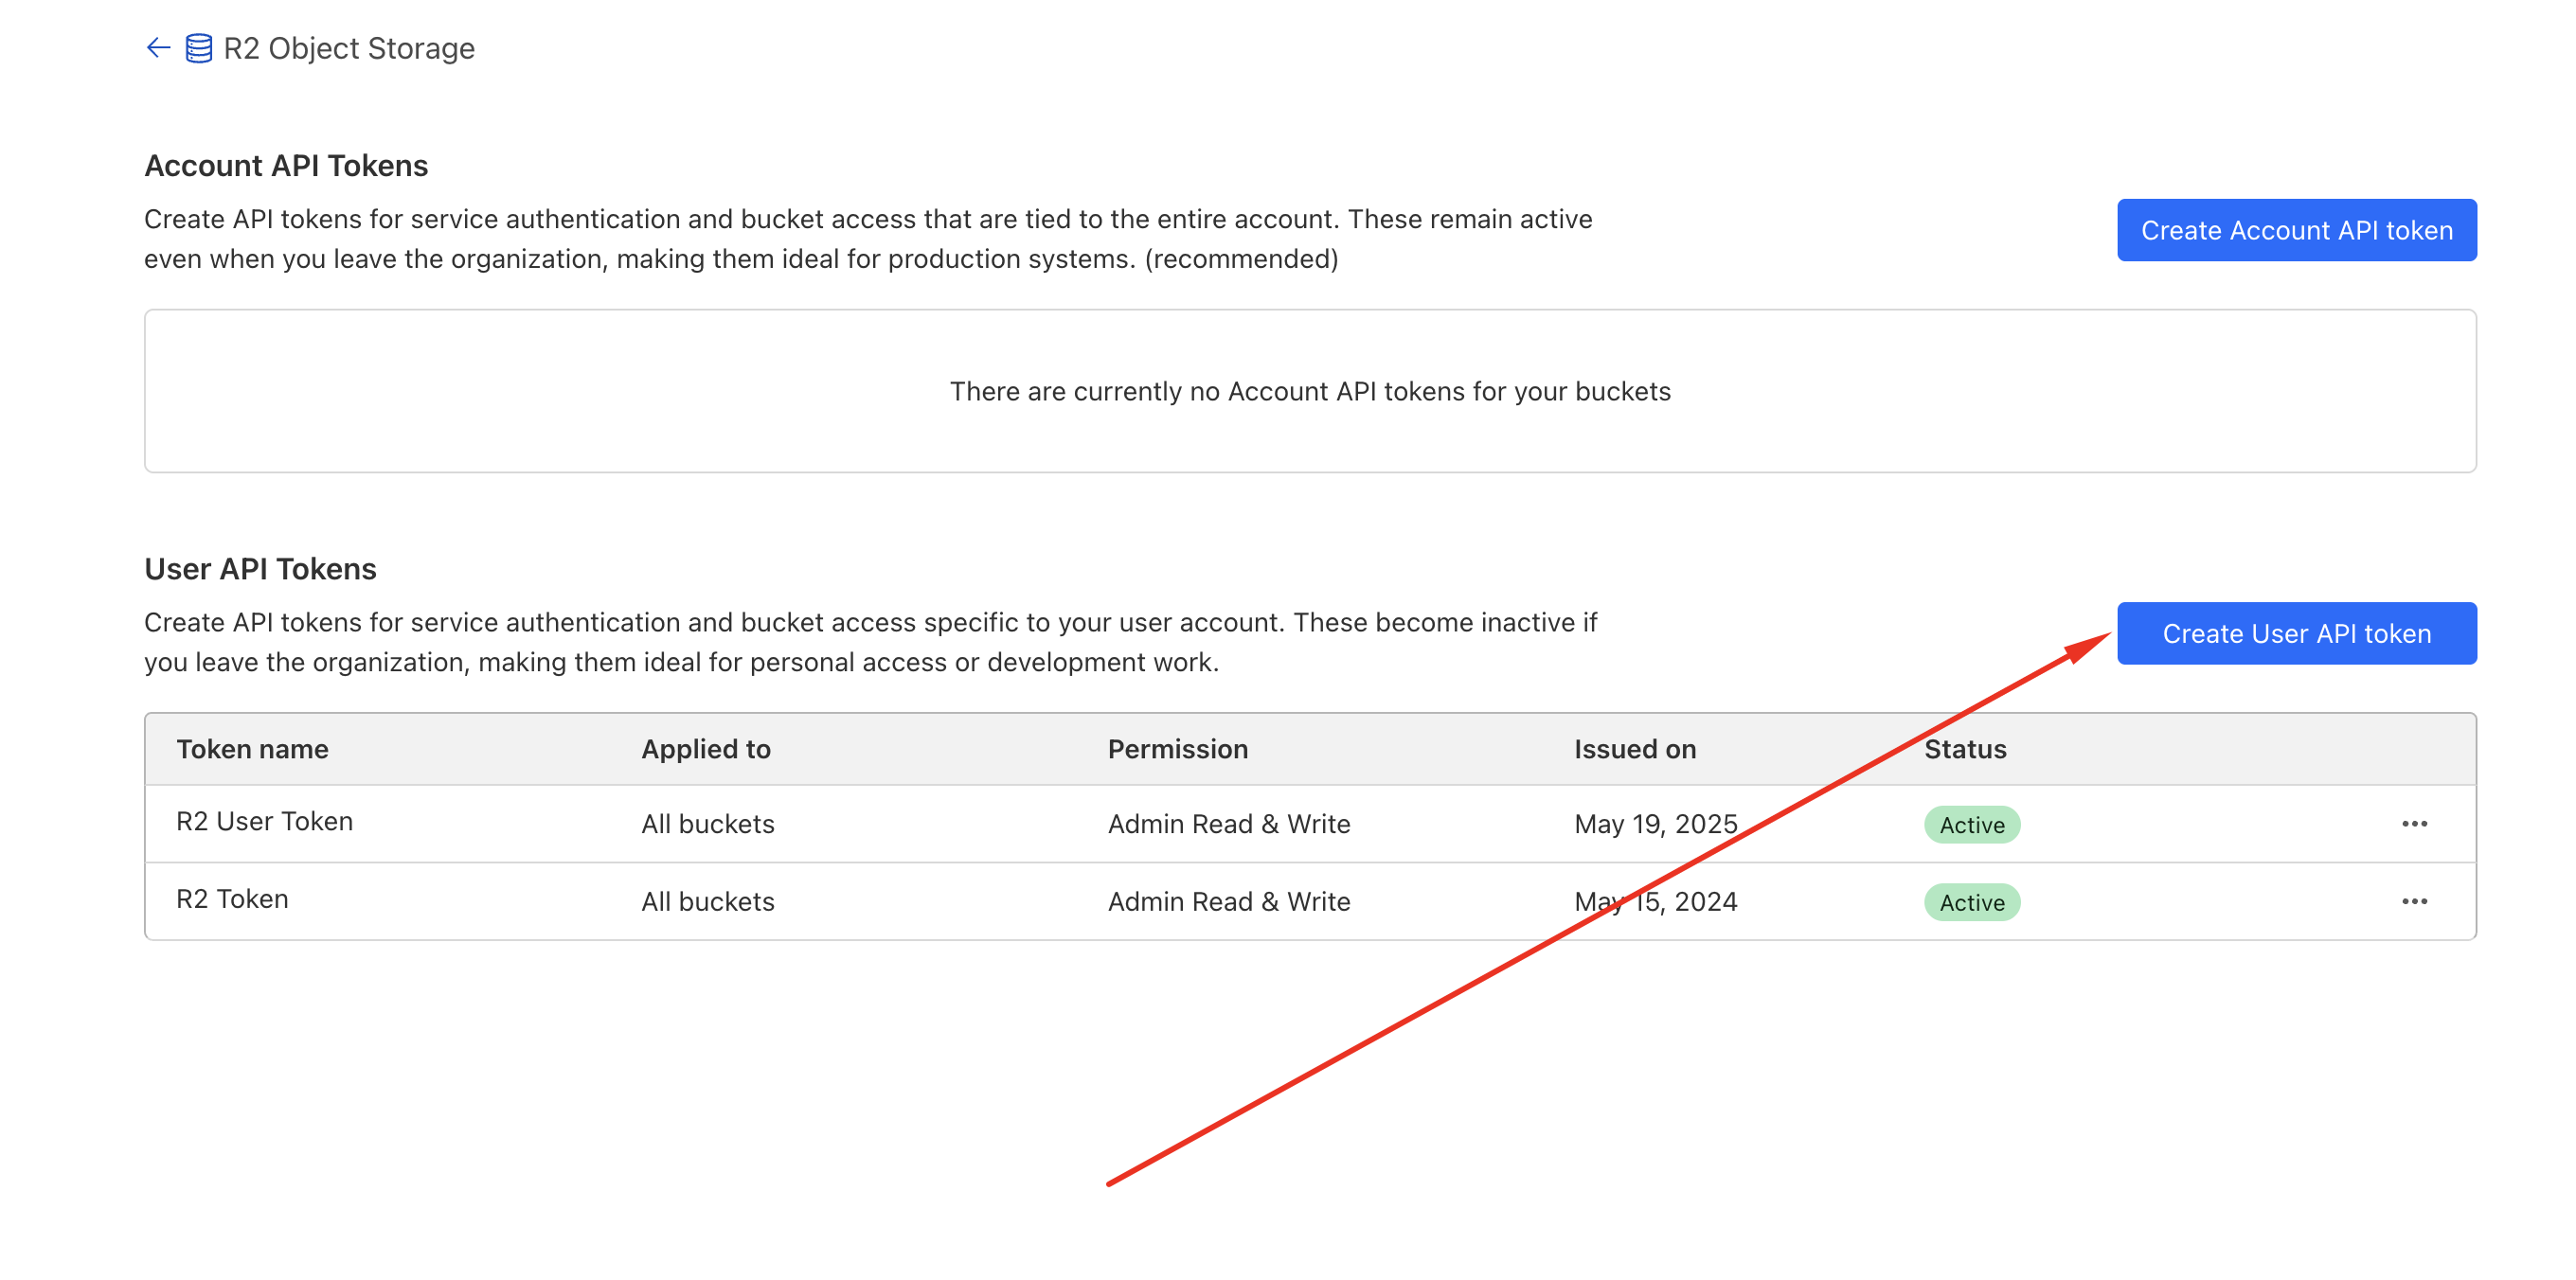Screen dimensions: 2576x1280
Task: Click the Create User API token button
Action: coord(2296,633)
